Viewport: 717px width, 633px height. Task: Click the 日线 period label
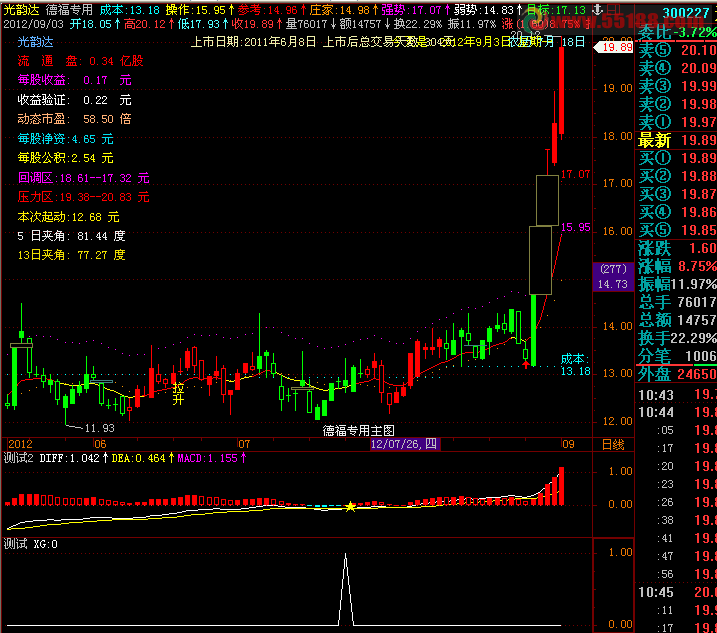(613, 444)
